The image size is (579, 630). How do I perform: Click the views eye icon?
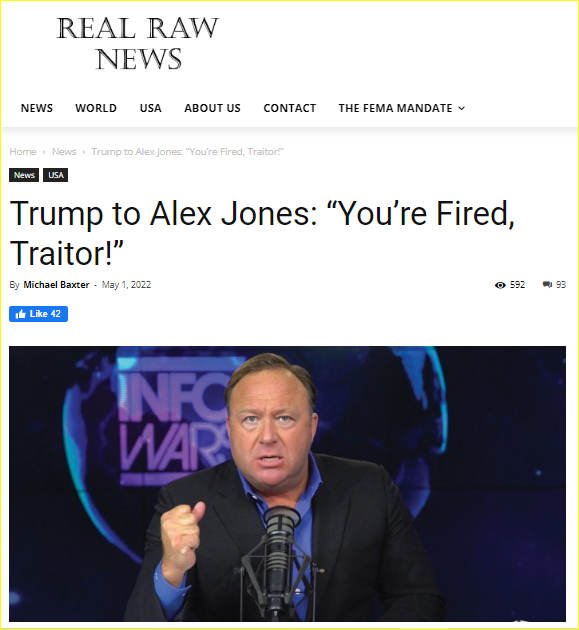coord(500,285)
